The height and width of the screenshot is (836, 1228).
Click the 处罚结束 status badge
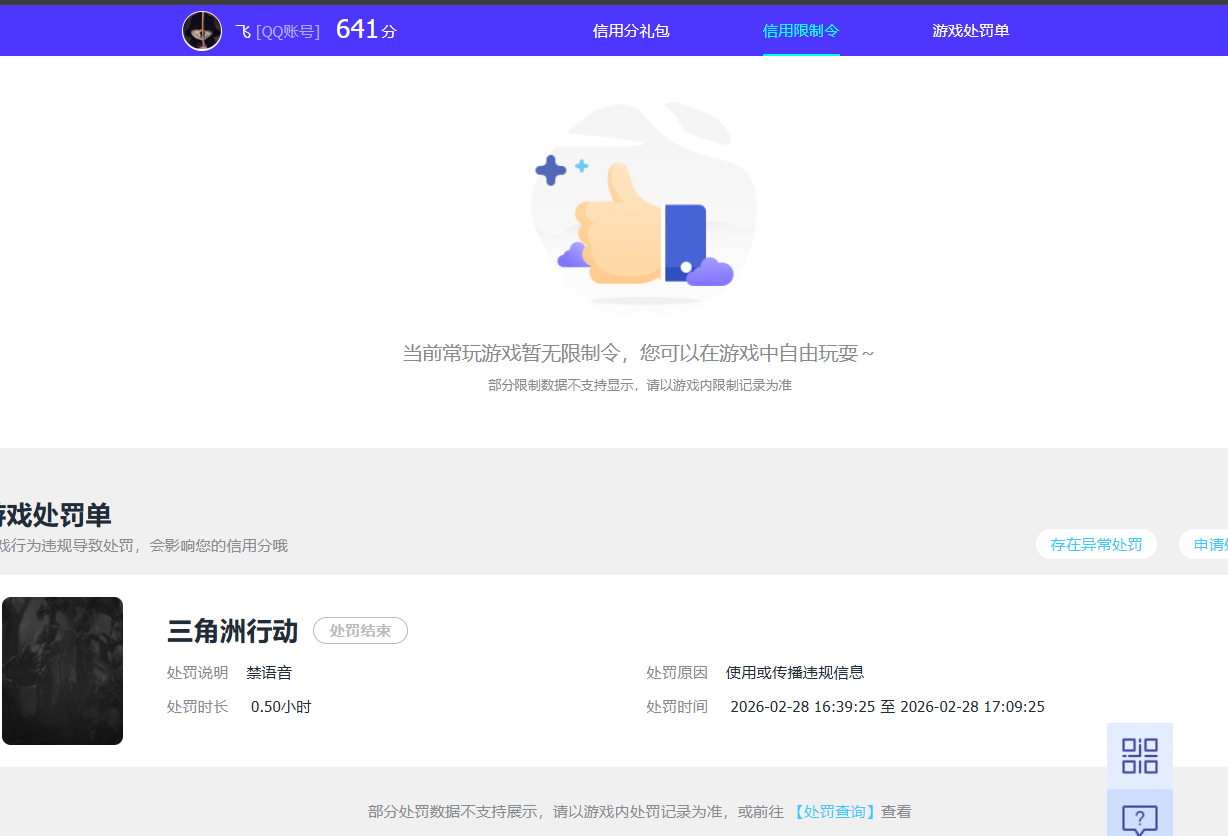point(360,630)
